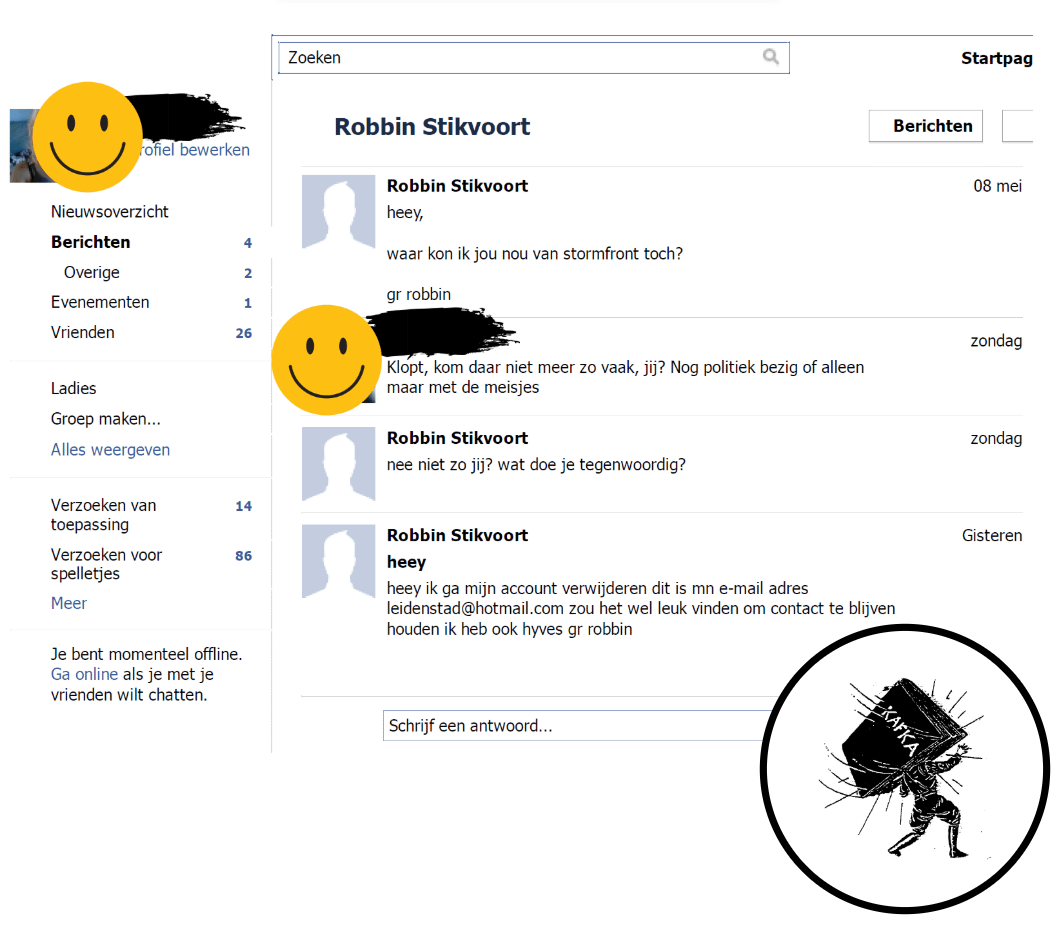Open the Vrienden list in the sidebar

[83, 333]
